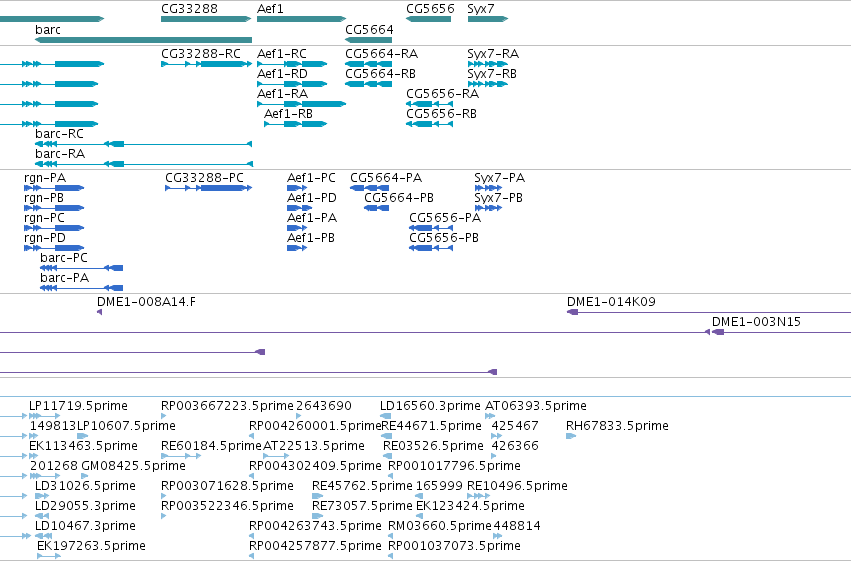This screenshot has width=851, height=561.
Task: Select EST RE44671.5prime
Action: (x=431, y=426)
